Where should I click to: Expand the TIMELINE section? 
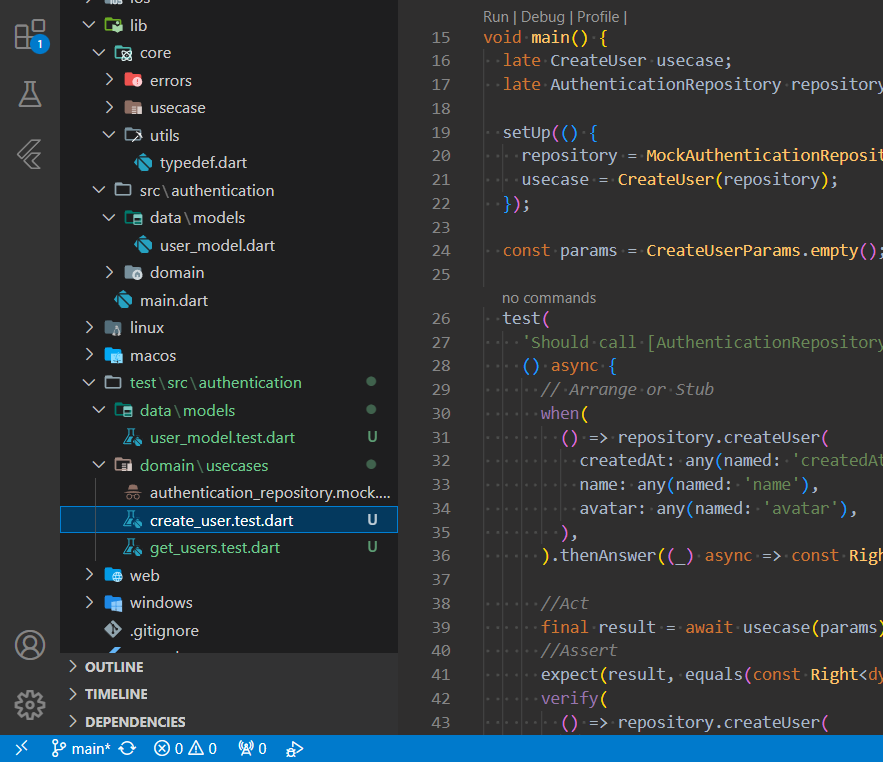coord(116,694)
